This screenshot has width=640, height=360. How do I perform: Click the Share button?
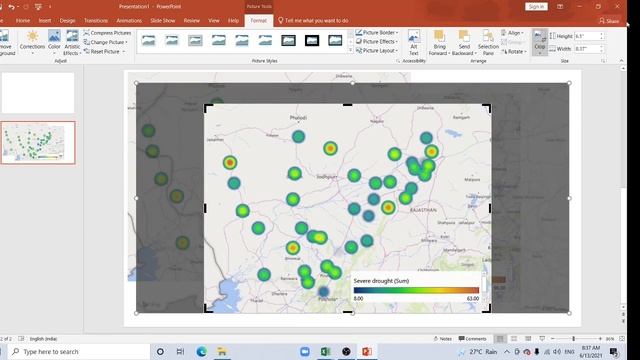pyautogui.click(x=609, y=21)
